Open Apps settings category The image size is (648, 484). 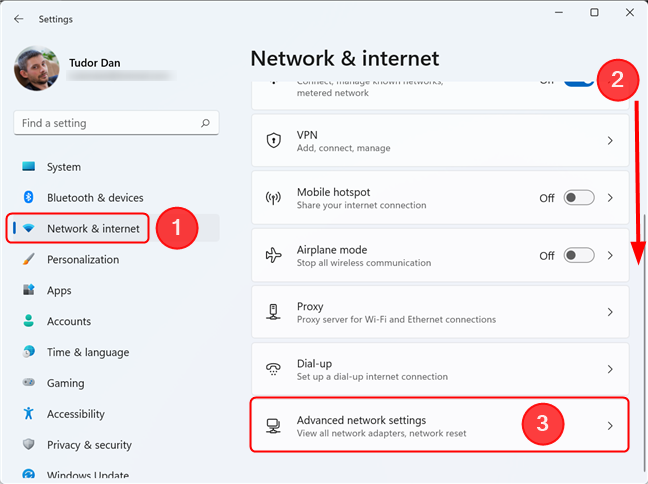(x=116, y=290)
